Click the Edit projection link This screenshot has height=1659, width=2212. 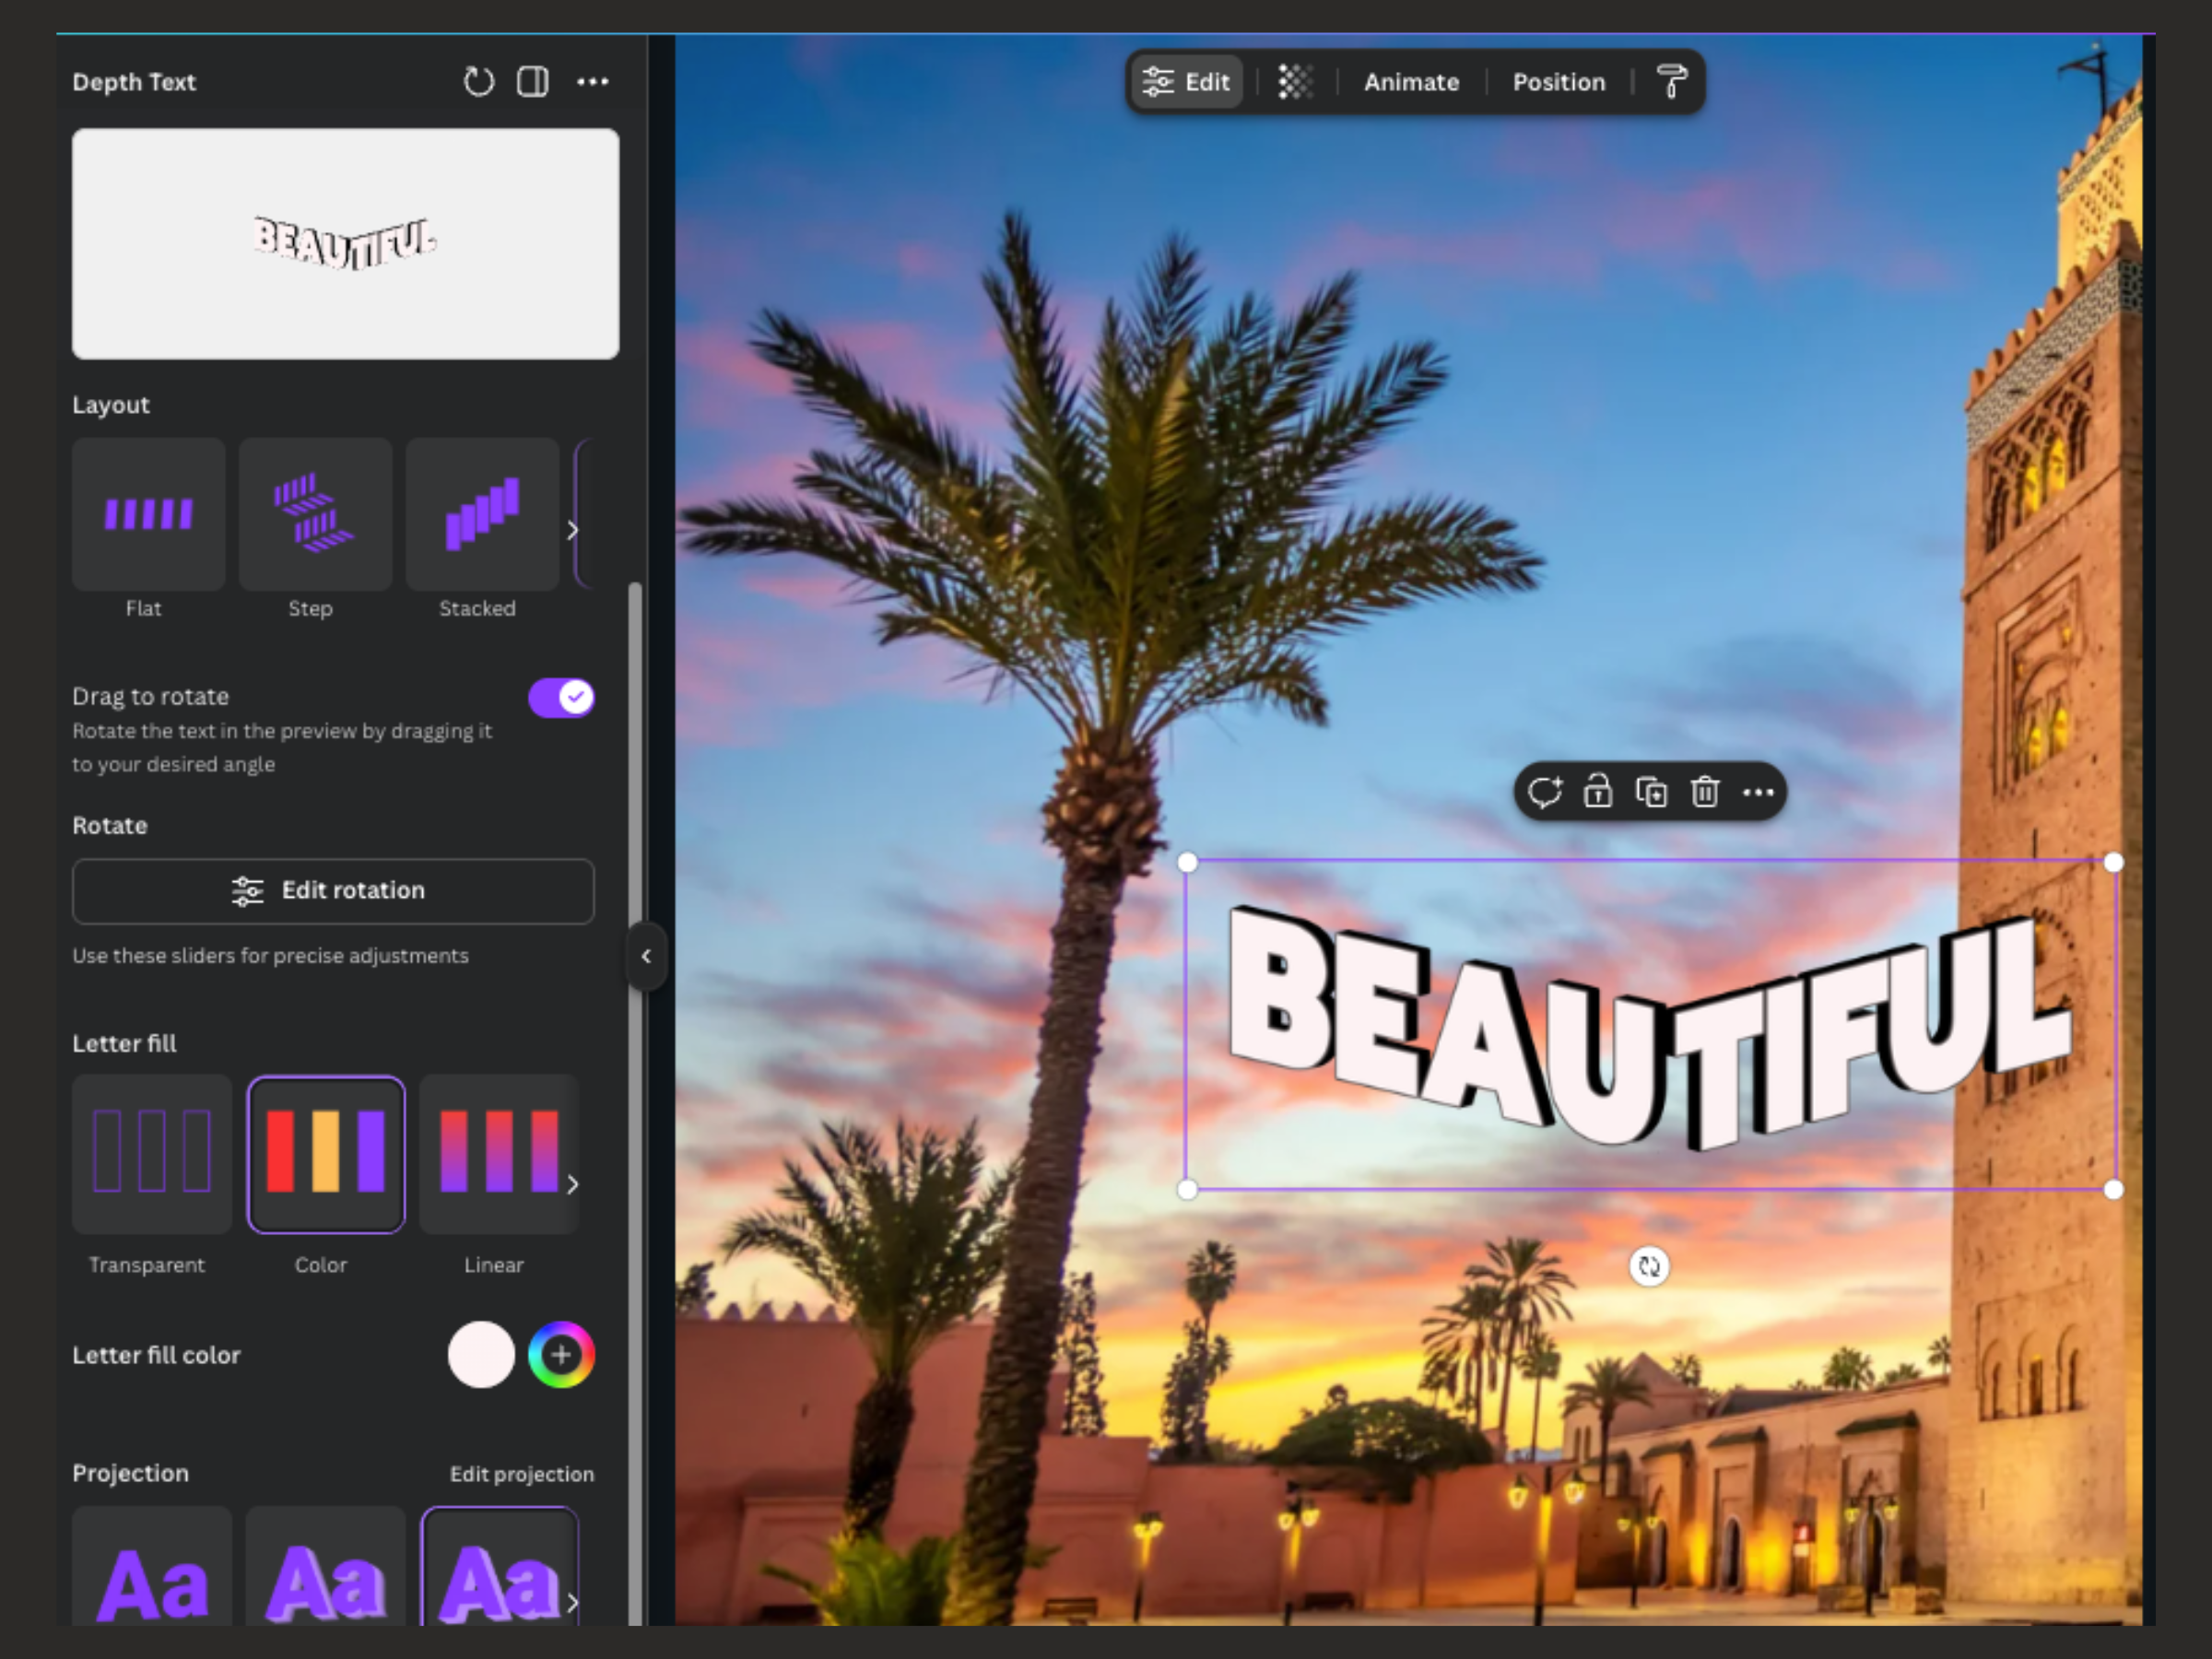point(522,1474)
